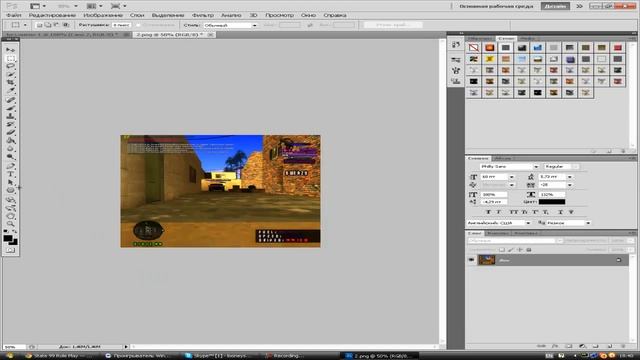Viewport: 640px width, 360px height.
Task: Open the Изображение menu
Action: click(x=103, y=15)
